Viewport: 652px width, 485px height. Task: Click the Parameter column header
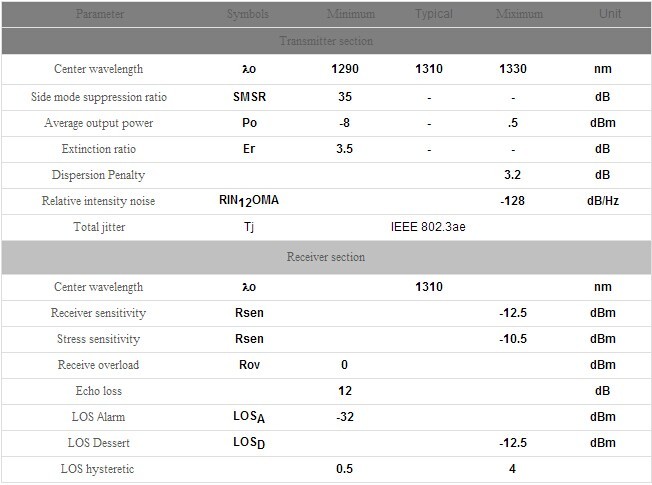coord(99,15)
